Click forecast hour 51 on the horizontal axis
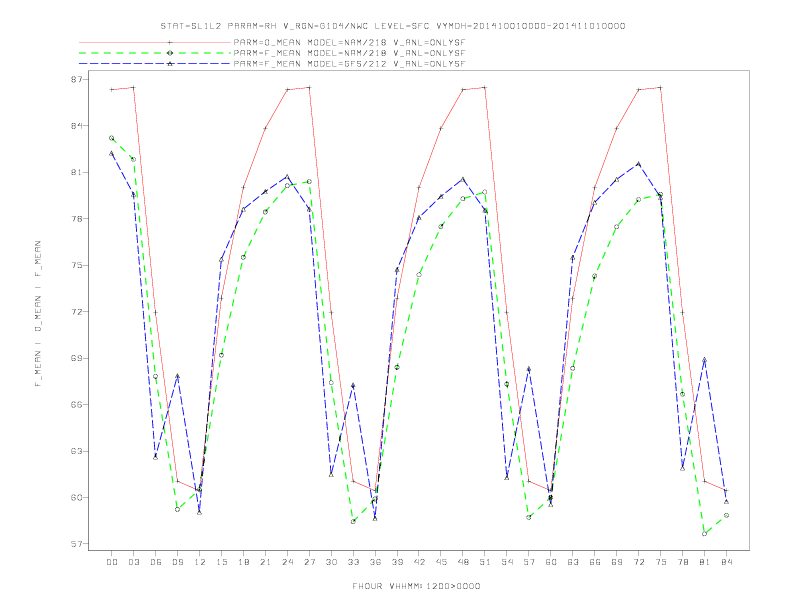The image size is (792, 612). (485, 562)
